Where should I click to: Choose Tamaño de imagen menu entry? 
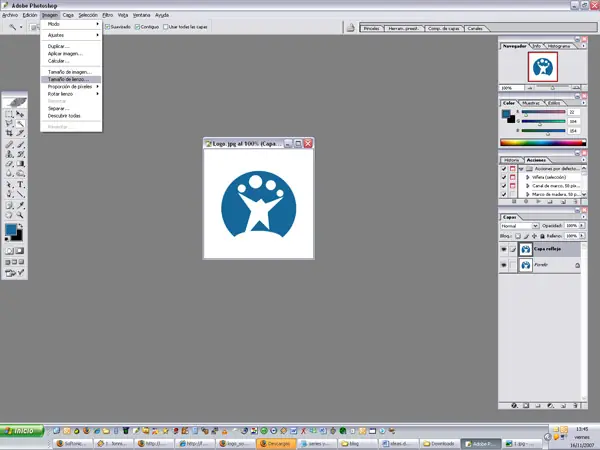point(71,72)
